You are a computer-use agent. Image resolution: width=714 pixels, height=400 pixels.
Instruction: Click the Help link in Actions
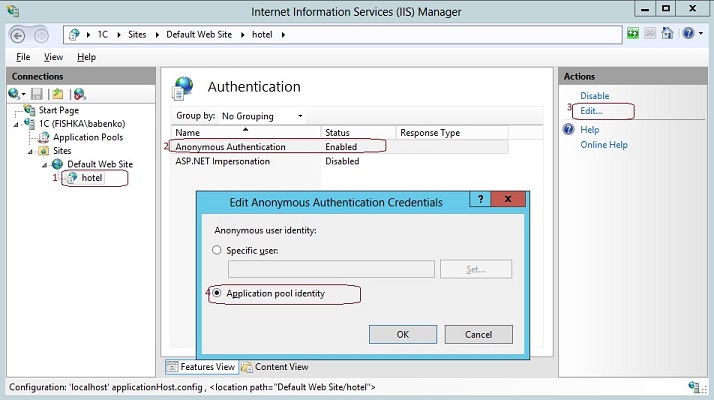(589, 130)
